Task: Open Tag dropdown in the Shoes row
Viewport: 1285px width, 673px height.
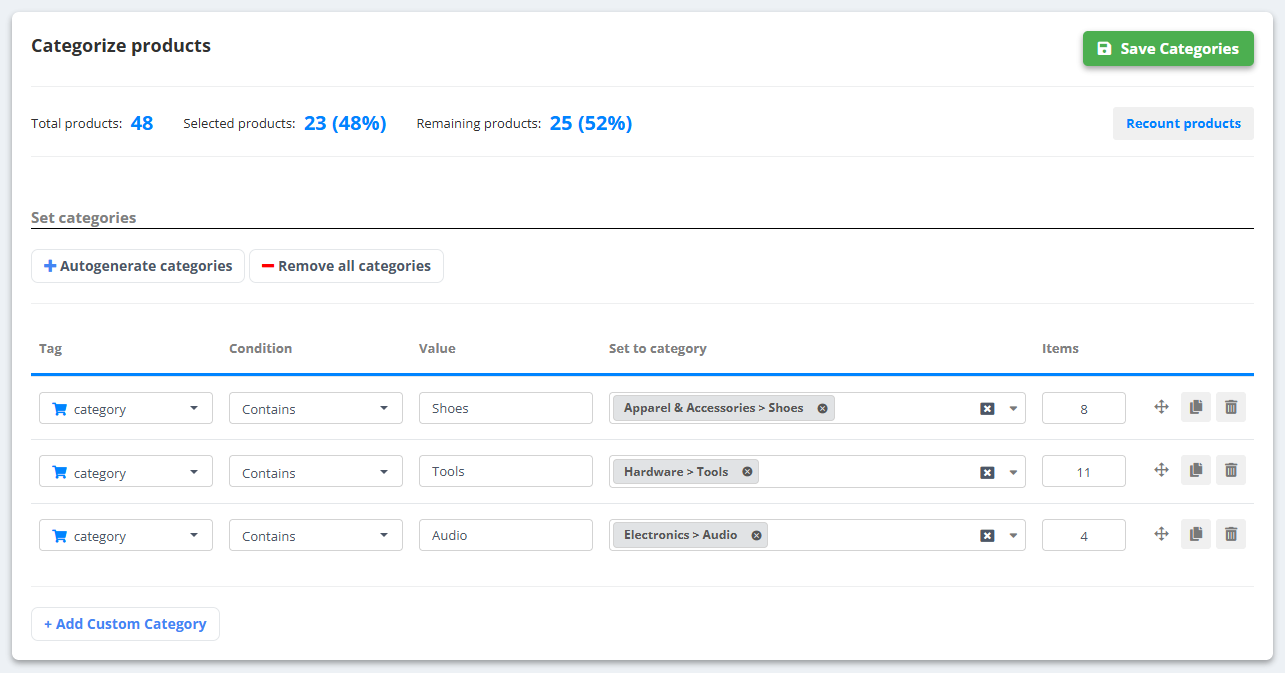Action: (x=126, y=408)
